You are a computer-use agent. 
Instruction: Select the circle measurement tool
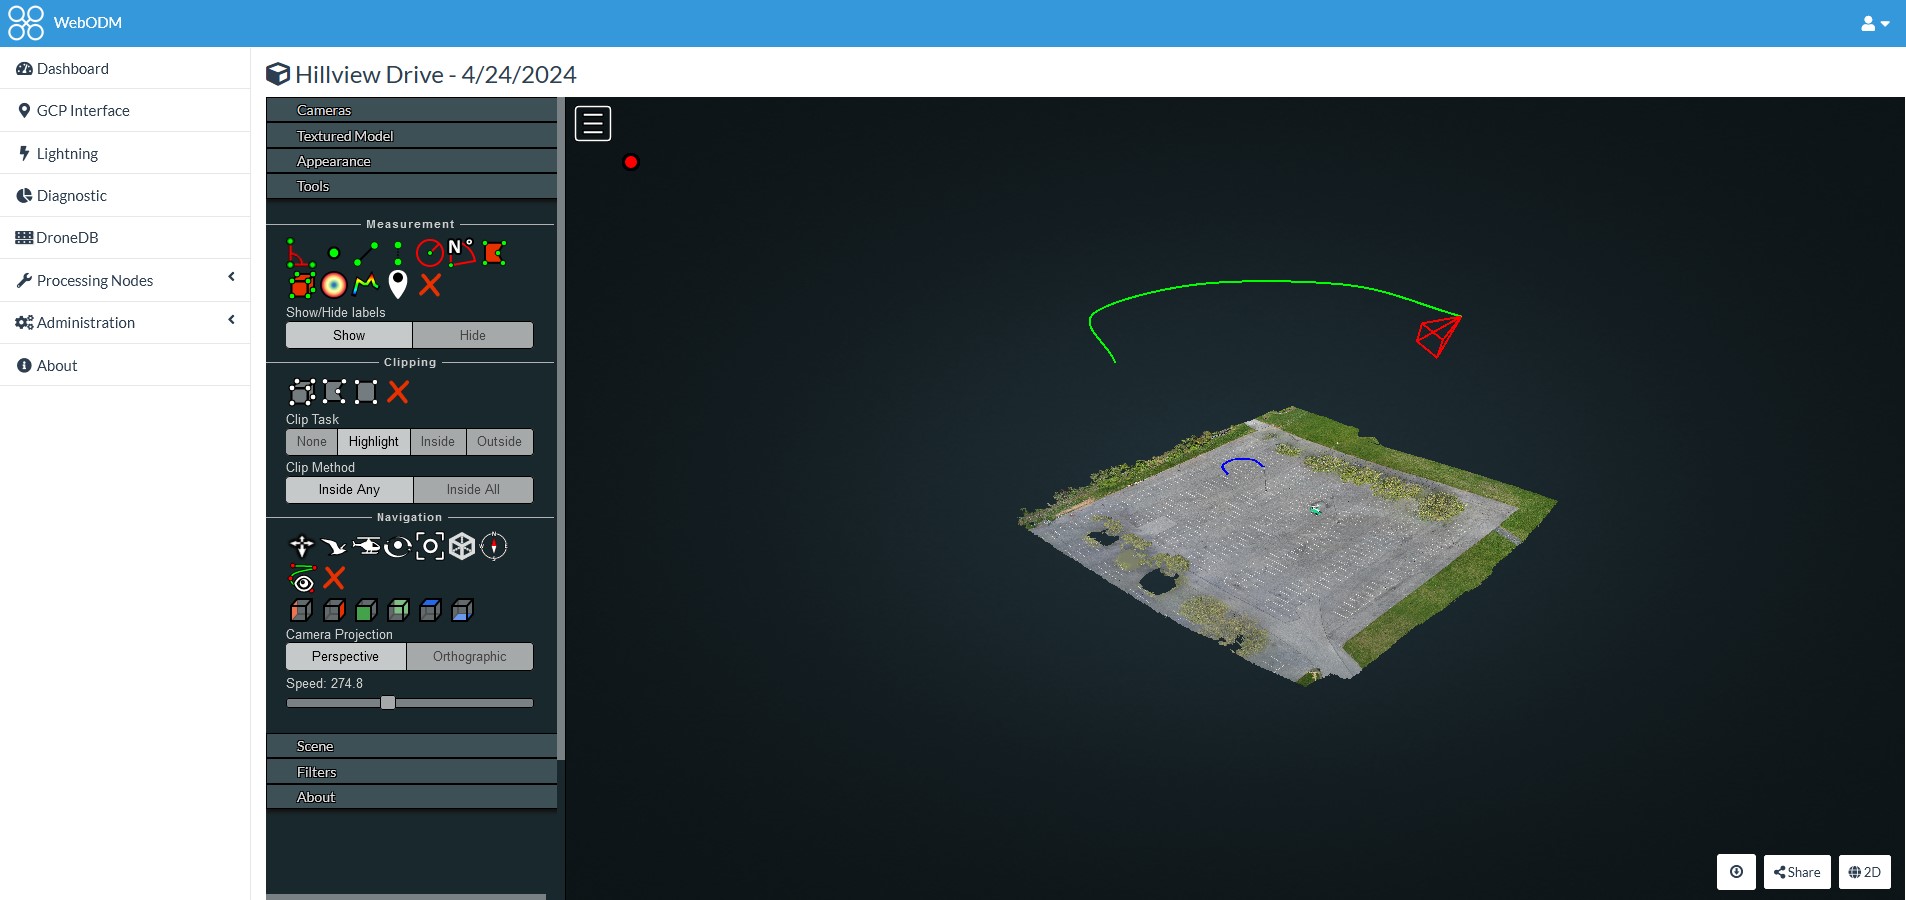(x=432, y=253)
